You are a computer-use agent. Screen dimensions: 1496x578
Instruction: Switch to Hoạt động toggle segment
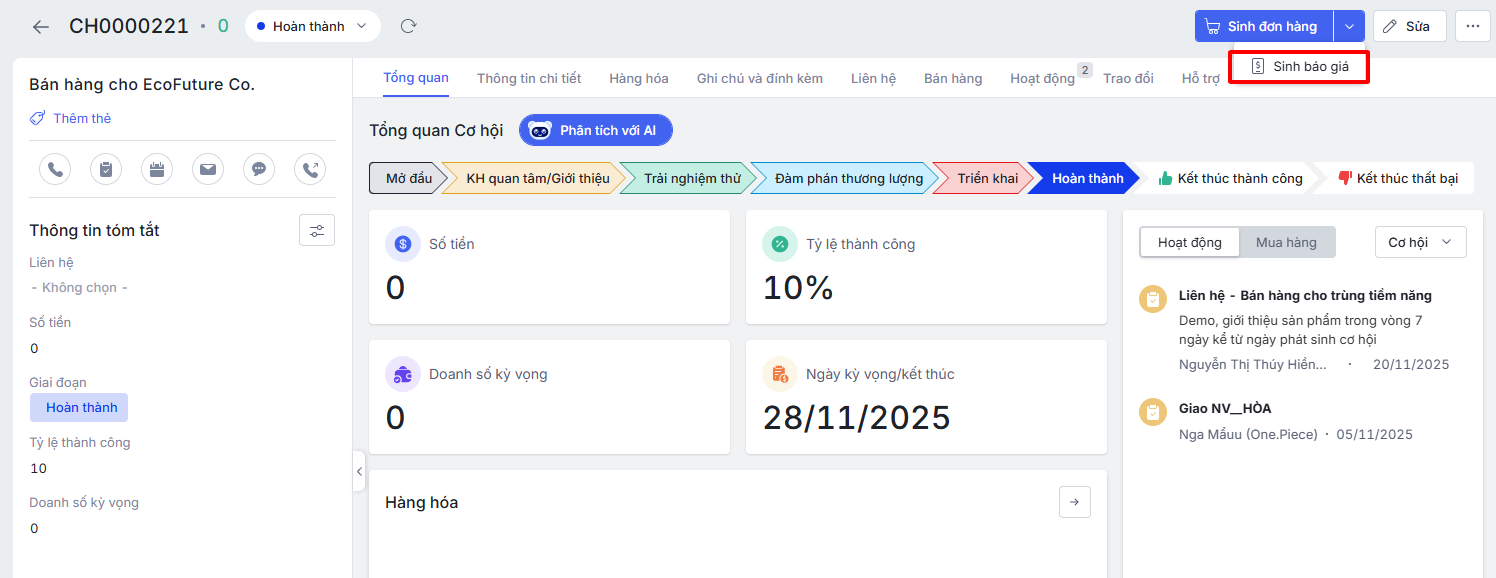pyautogui.click(x=1190, y=242)
